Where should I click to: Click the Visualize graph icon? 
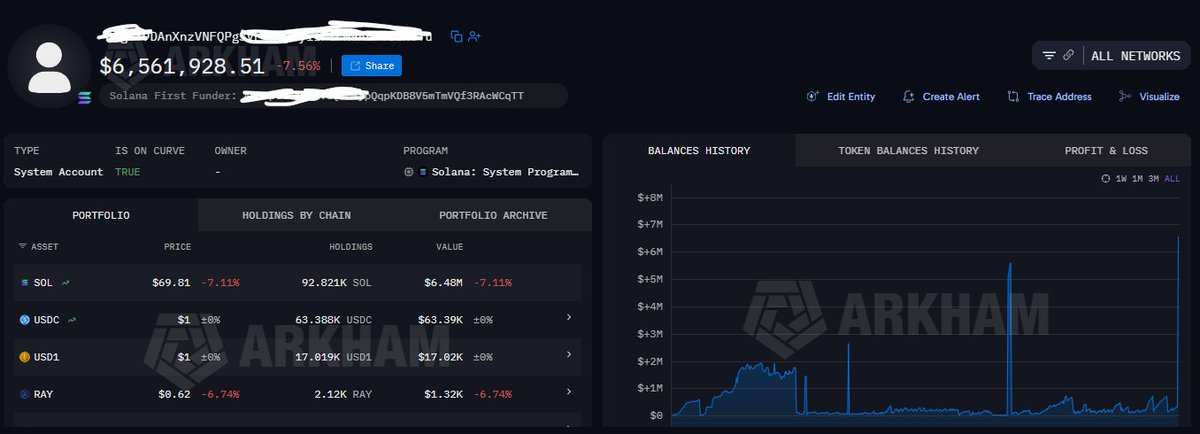coord(1125,97)
